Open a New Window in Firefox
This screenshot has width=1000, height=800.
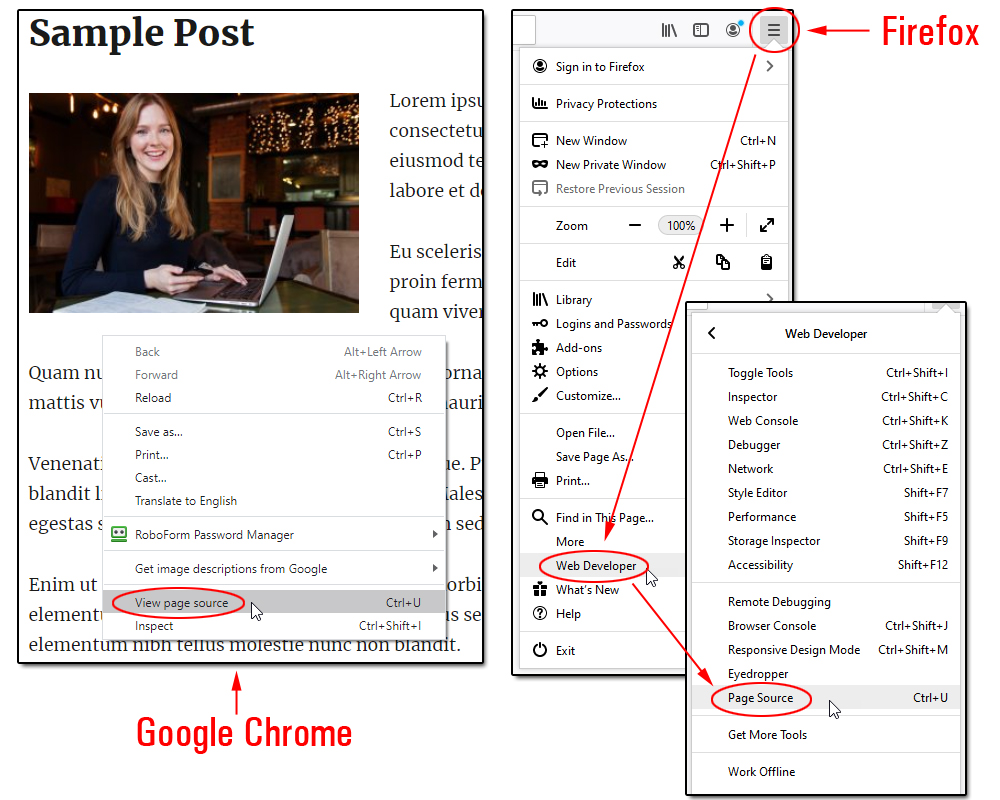(x=654, y=140)
